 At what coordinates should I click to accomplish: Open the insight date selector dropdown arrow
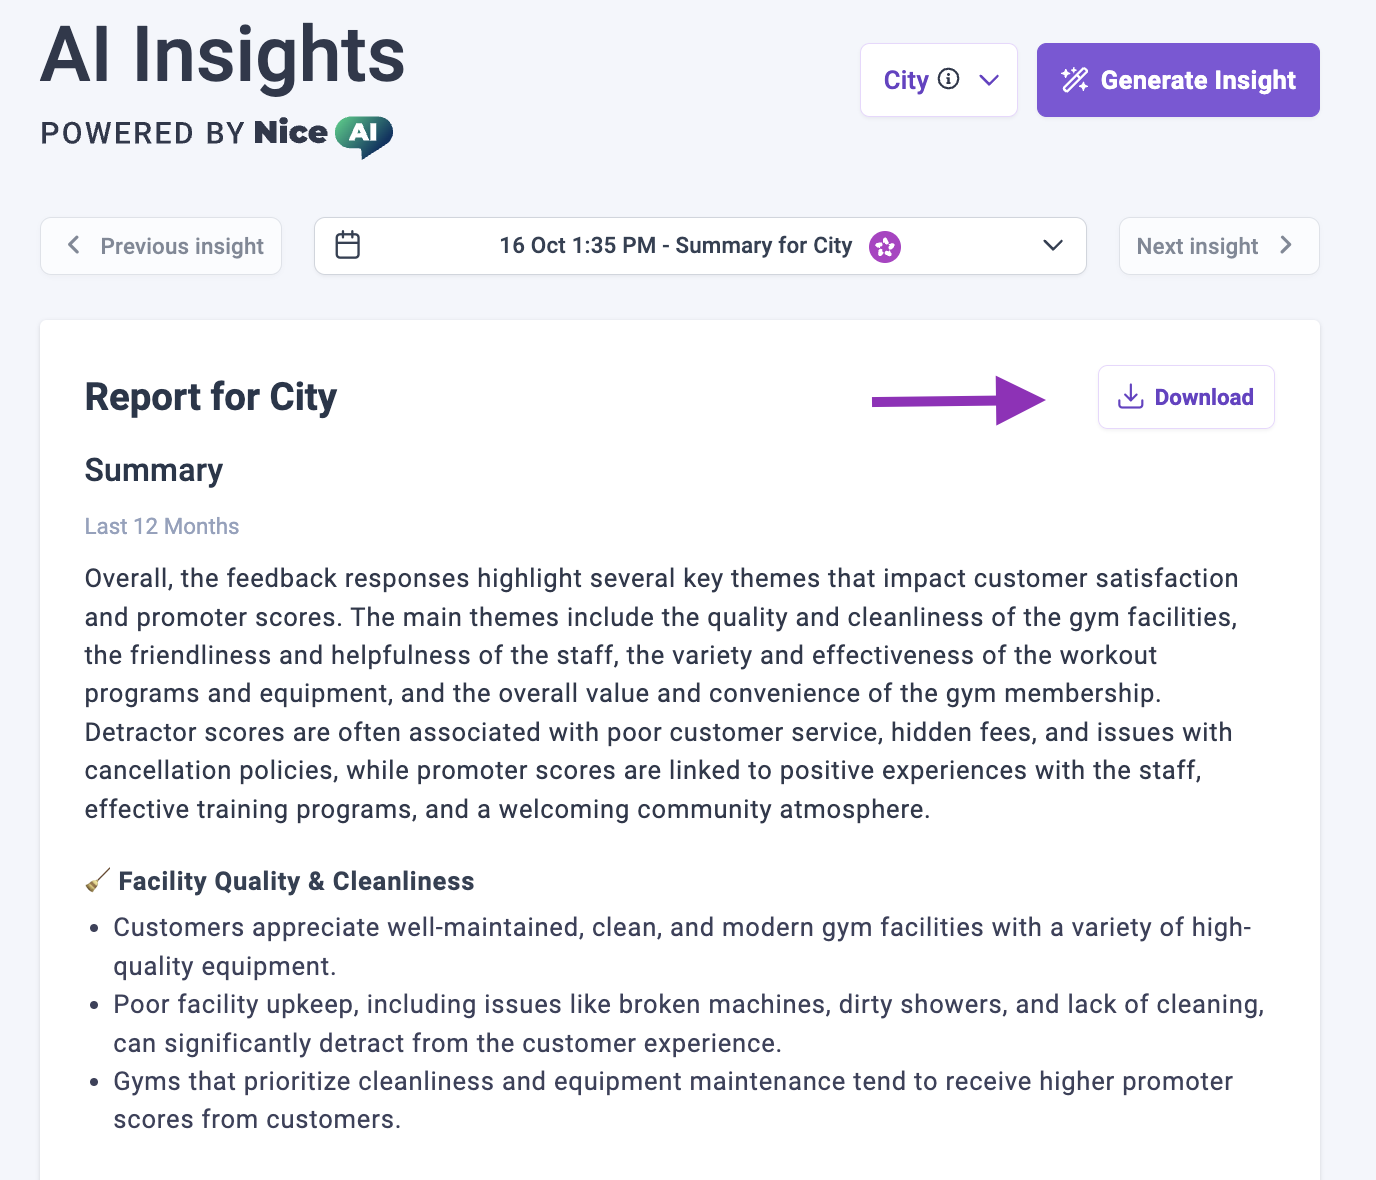coord(1053,245)
